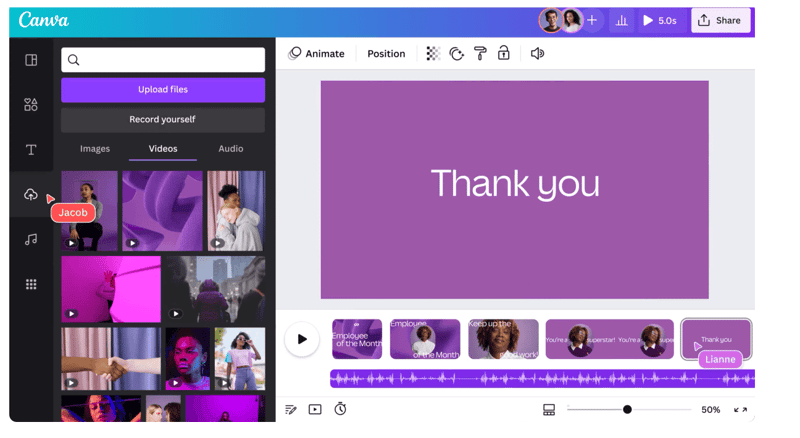Click the zoom slider handle
This screenshot has width=800, height=438.
click(627, 409)
